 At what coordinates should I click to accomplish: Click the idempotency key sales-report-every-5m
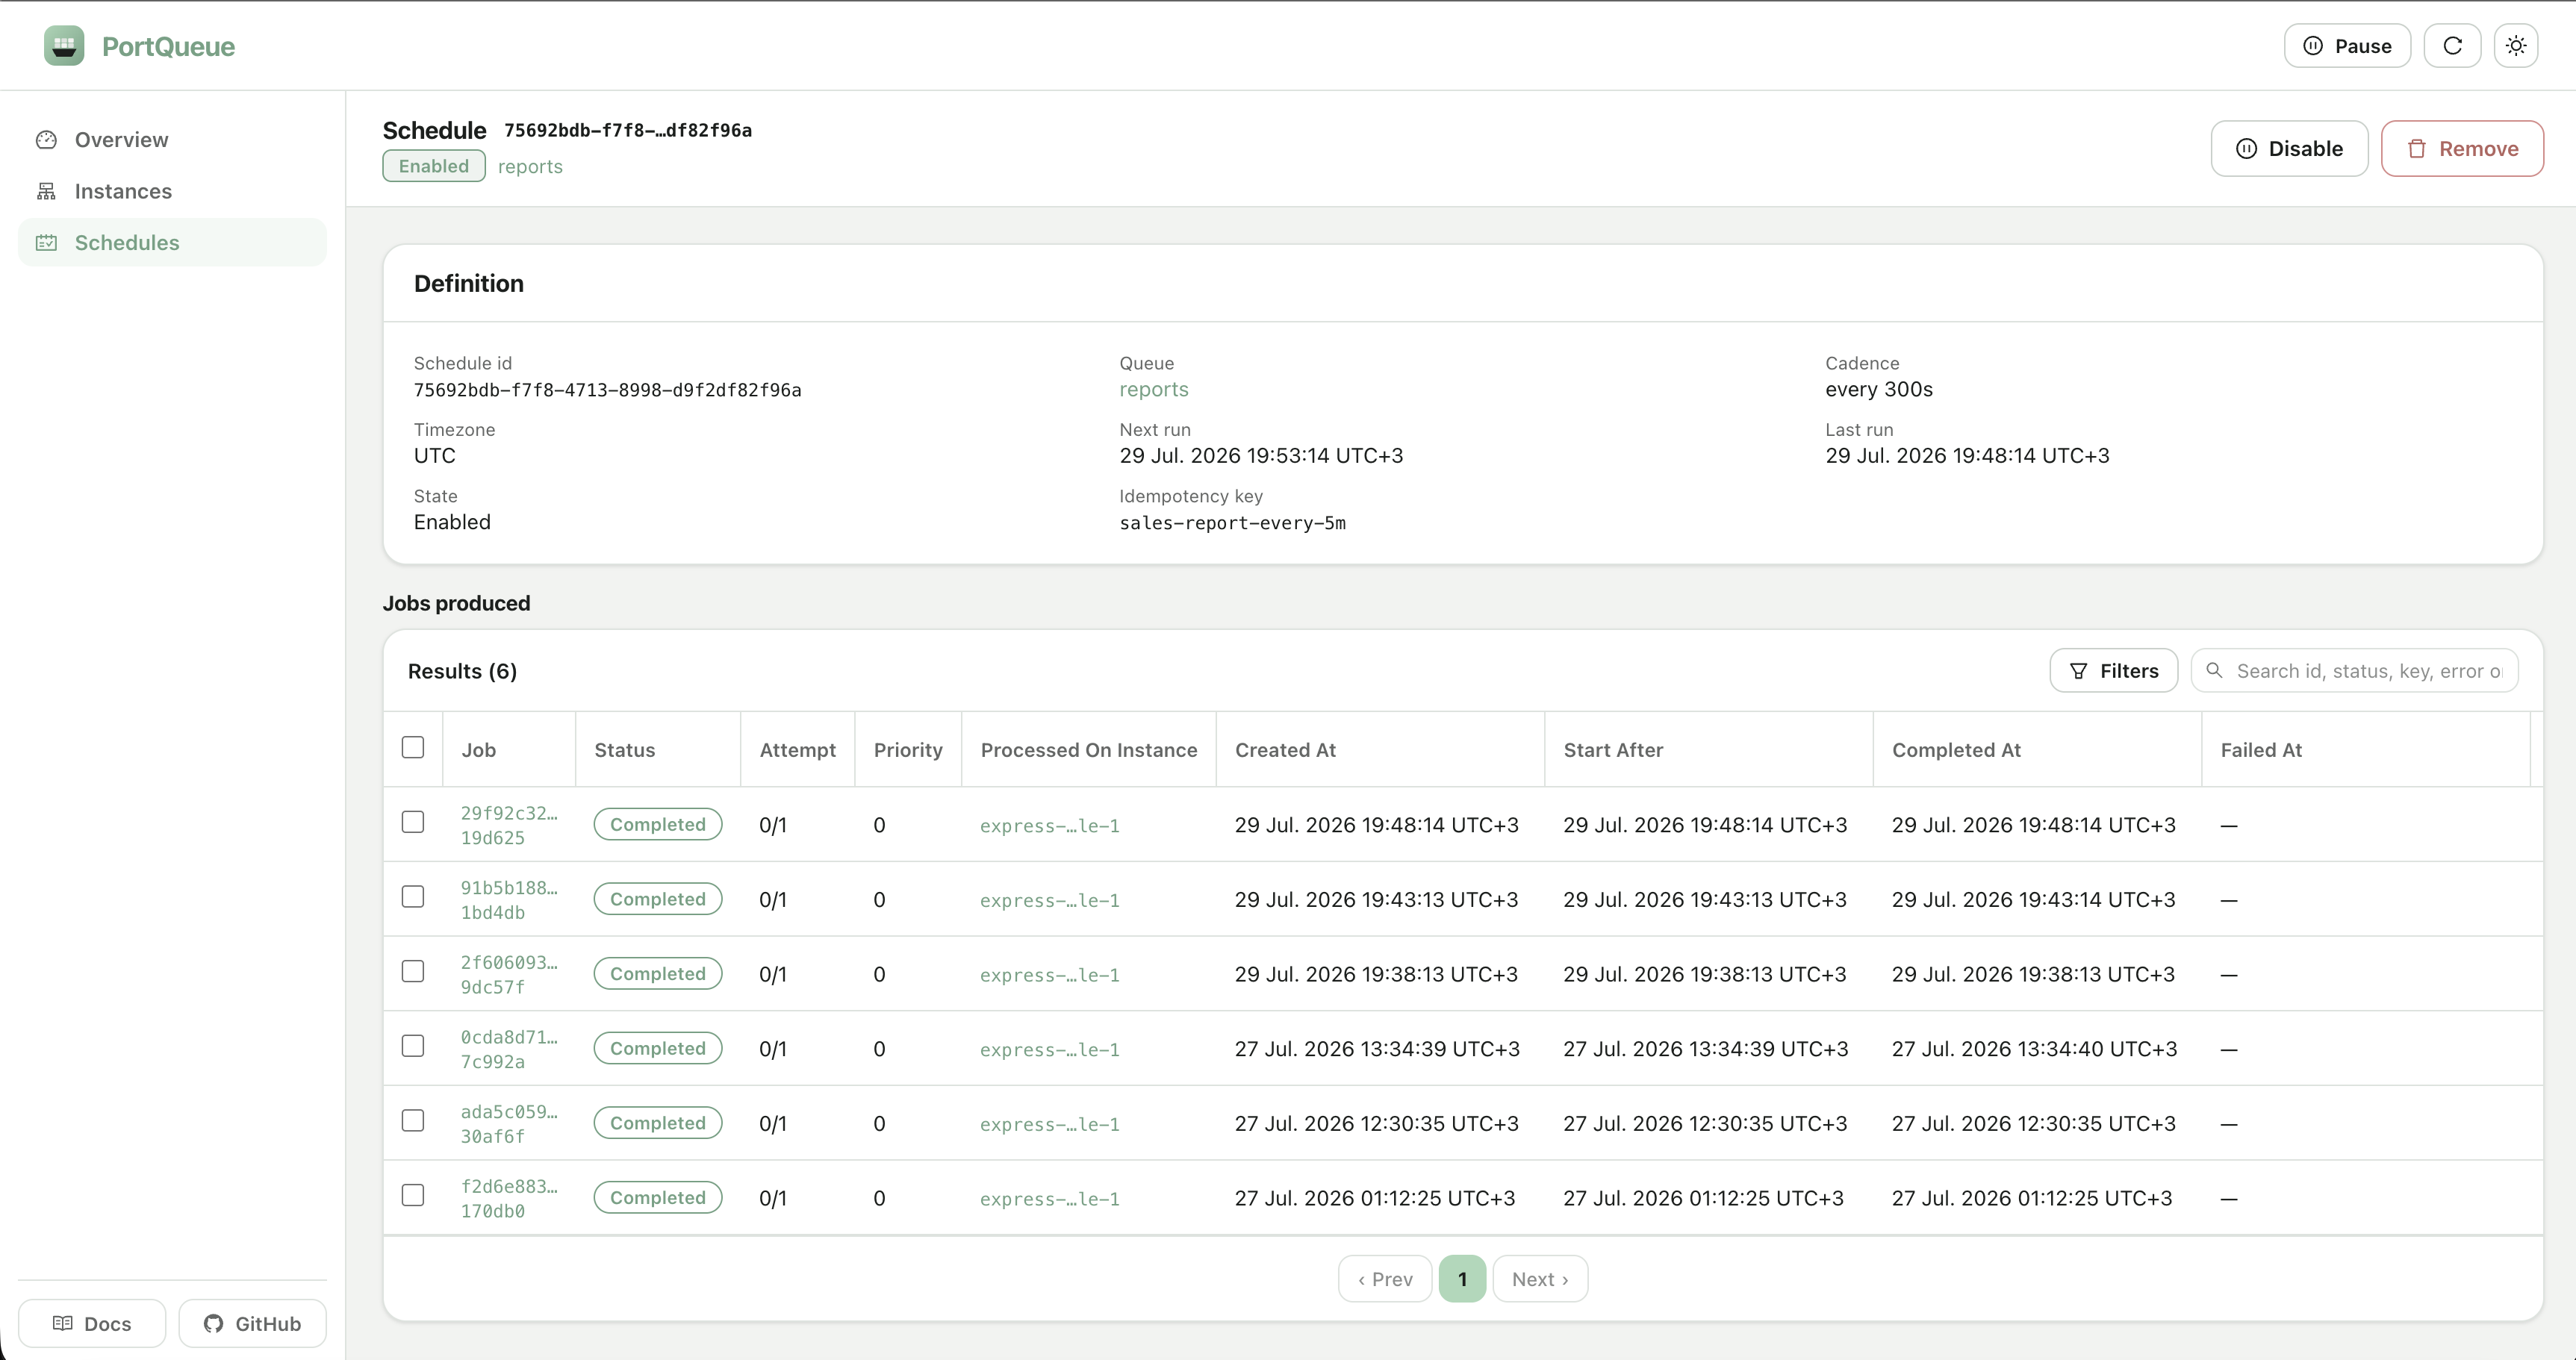1232,523
